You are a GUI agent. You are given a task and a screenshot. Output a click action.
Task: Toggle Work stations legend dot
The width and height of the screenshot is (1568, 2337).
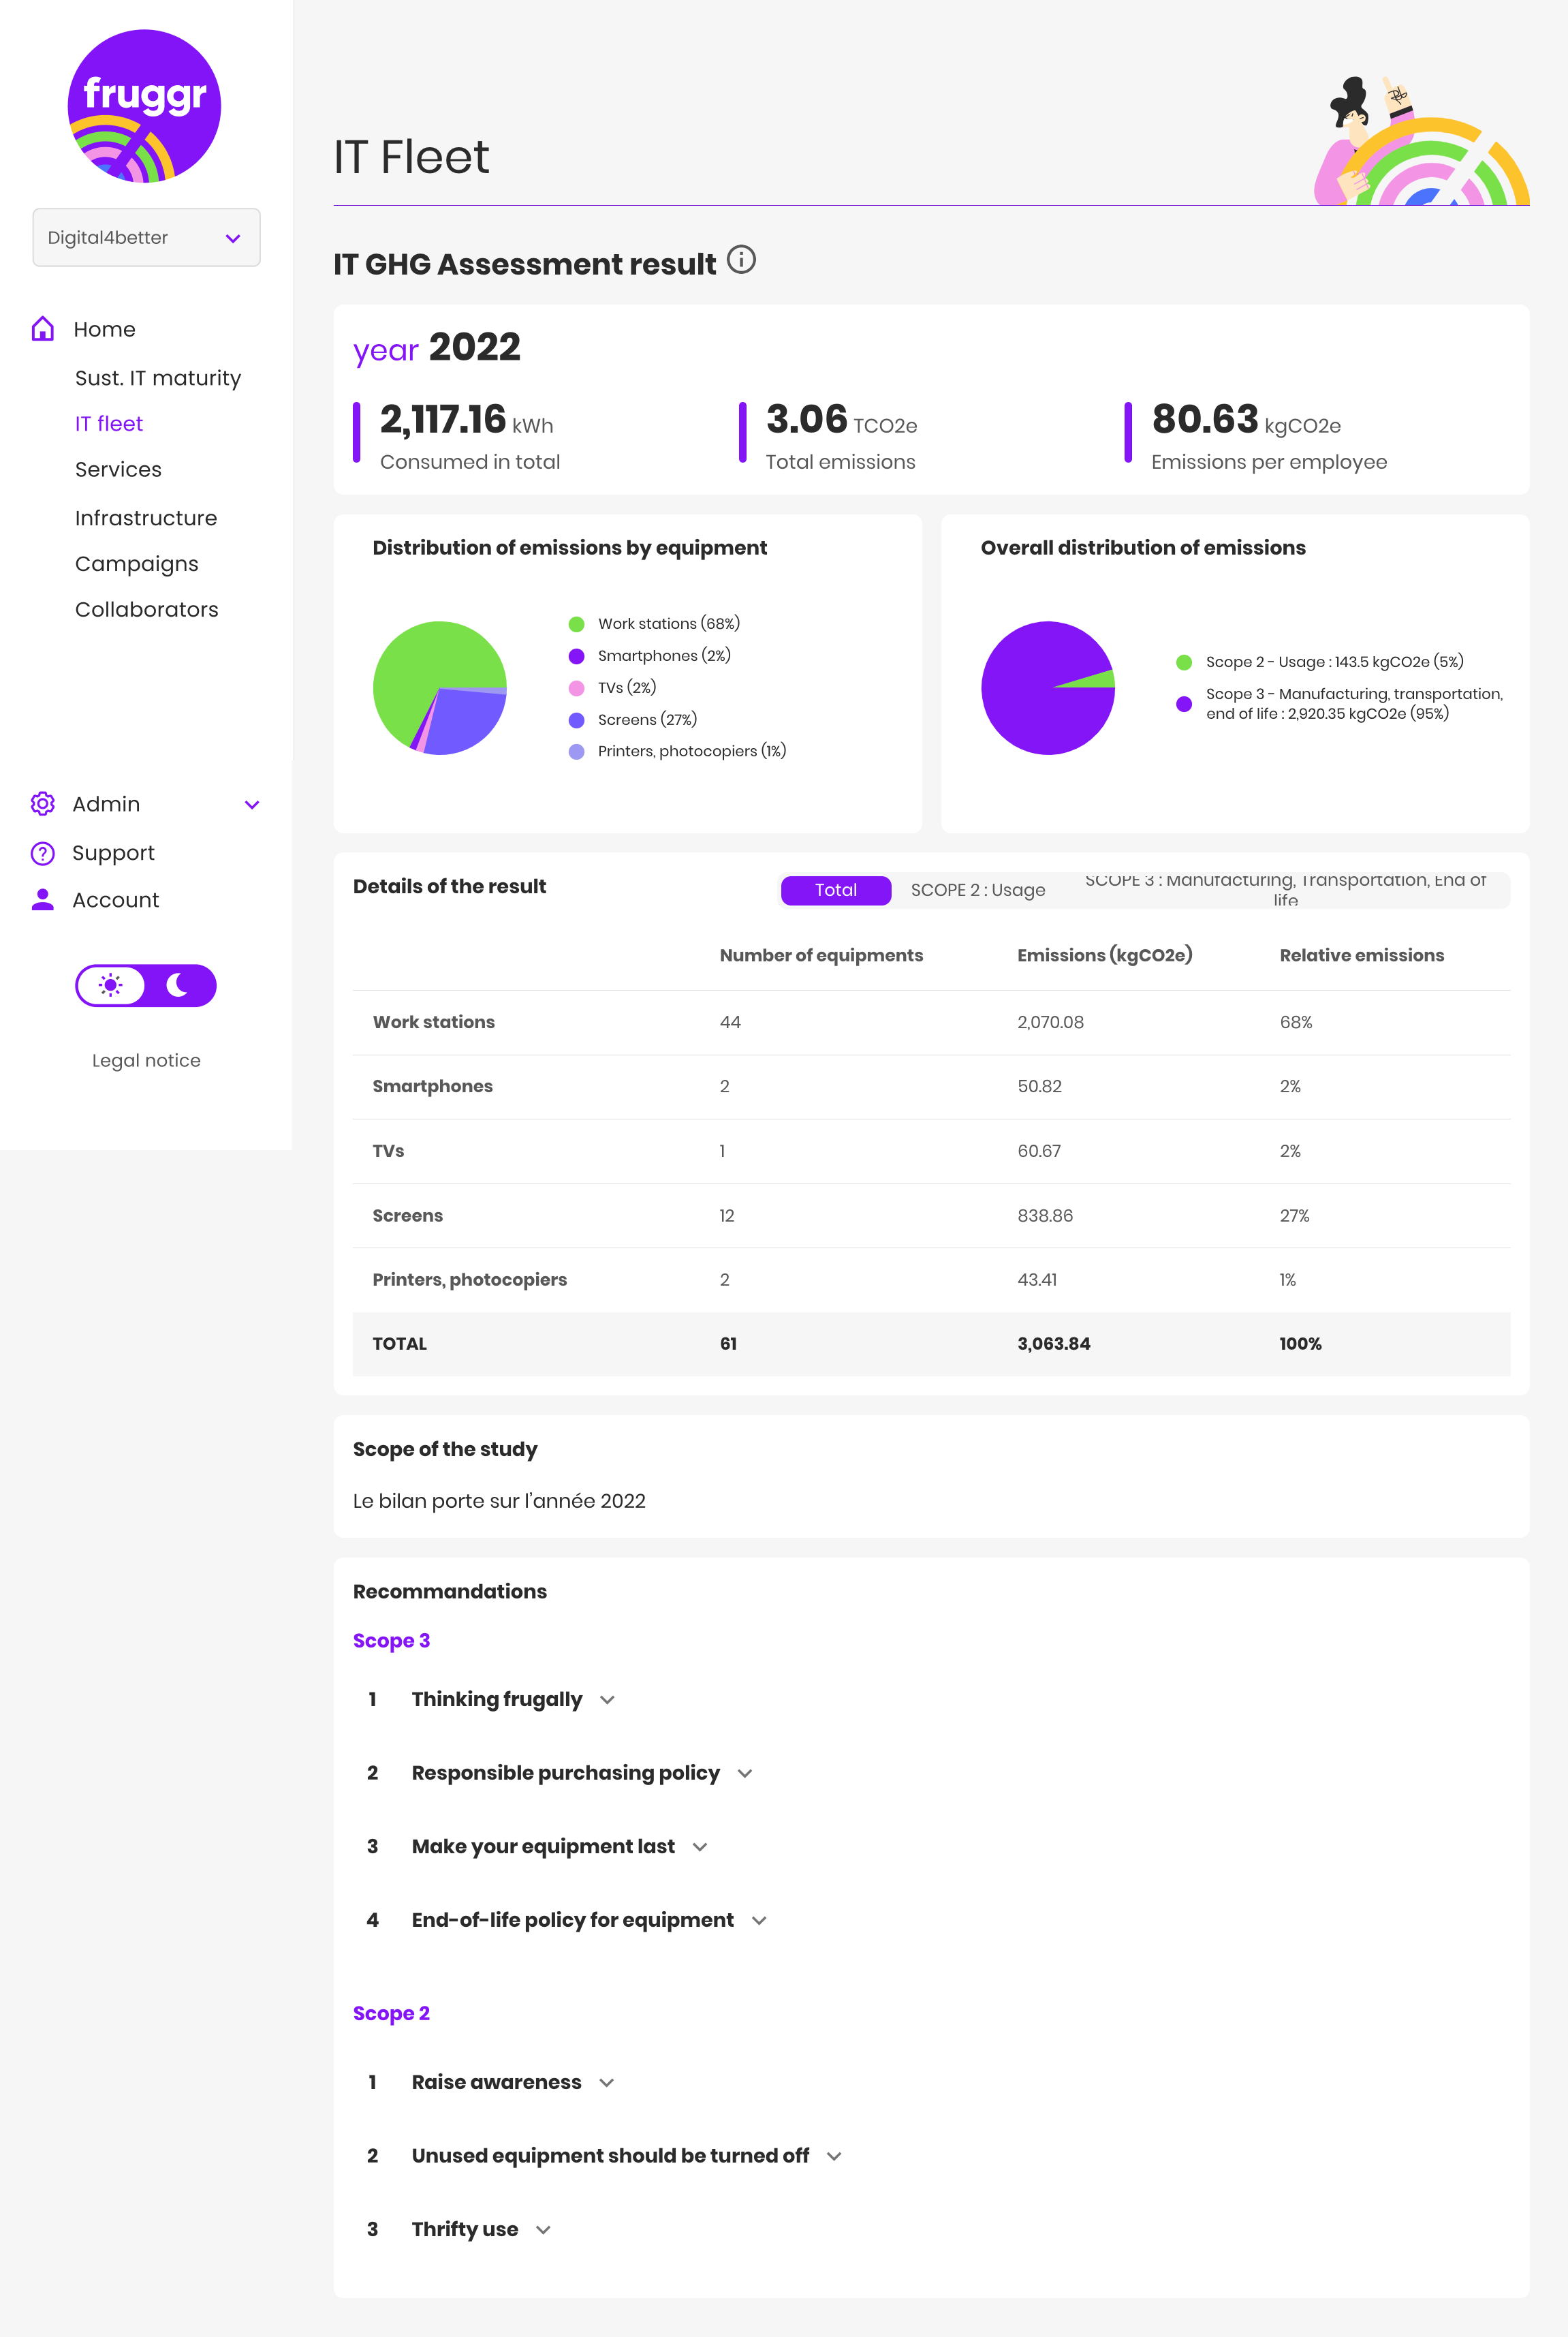(576, 624)
